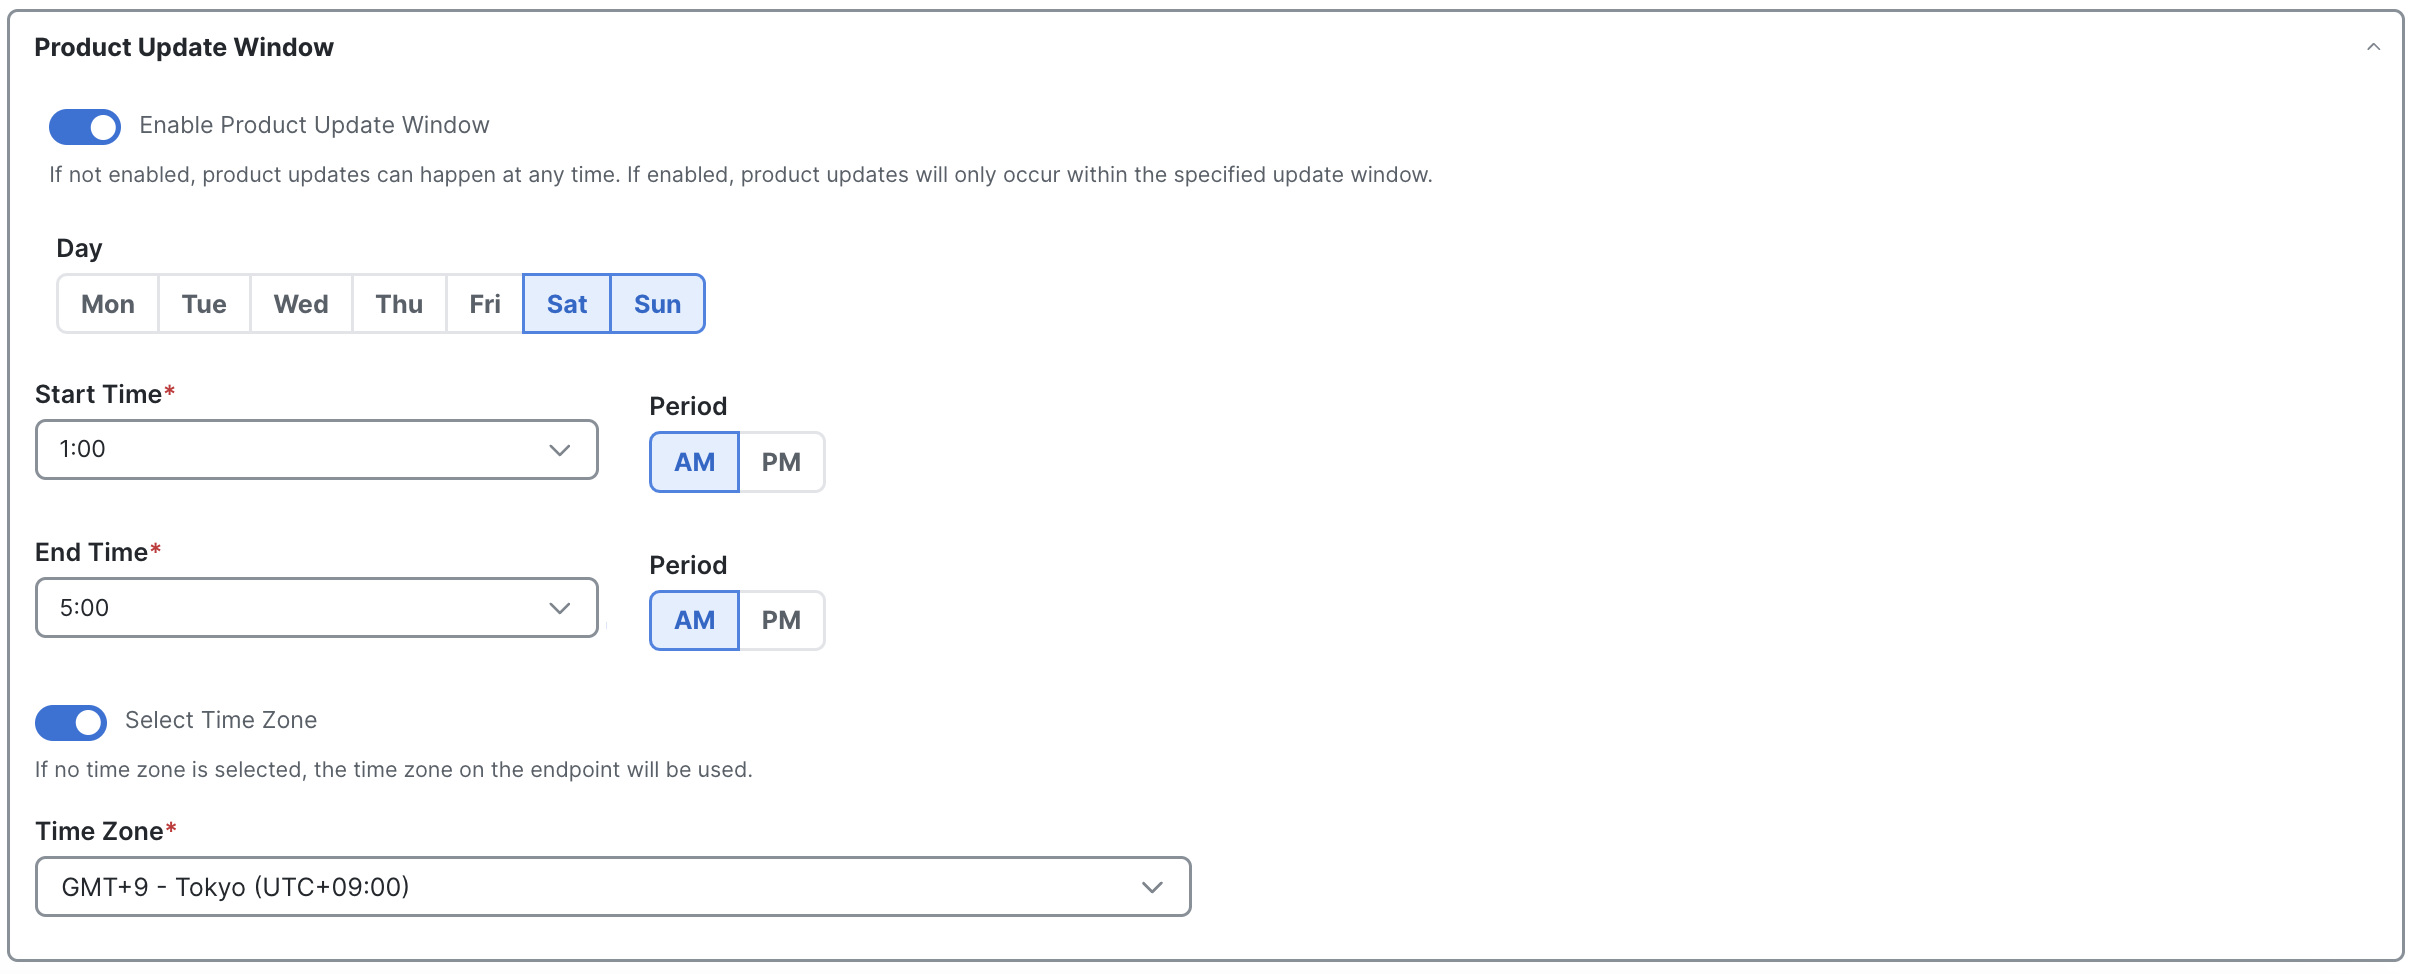This screenshot has height=974, width=2418.
Task: Choose Thu as an update day
Action: click(399, 304)
